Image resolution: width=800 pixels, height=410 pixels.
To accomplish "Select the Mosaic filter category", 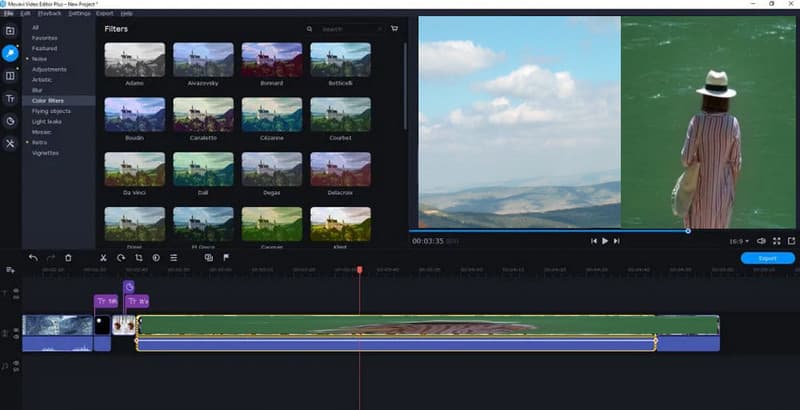I will 41,132.
